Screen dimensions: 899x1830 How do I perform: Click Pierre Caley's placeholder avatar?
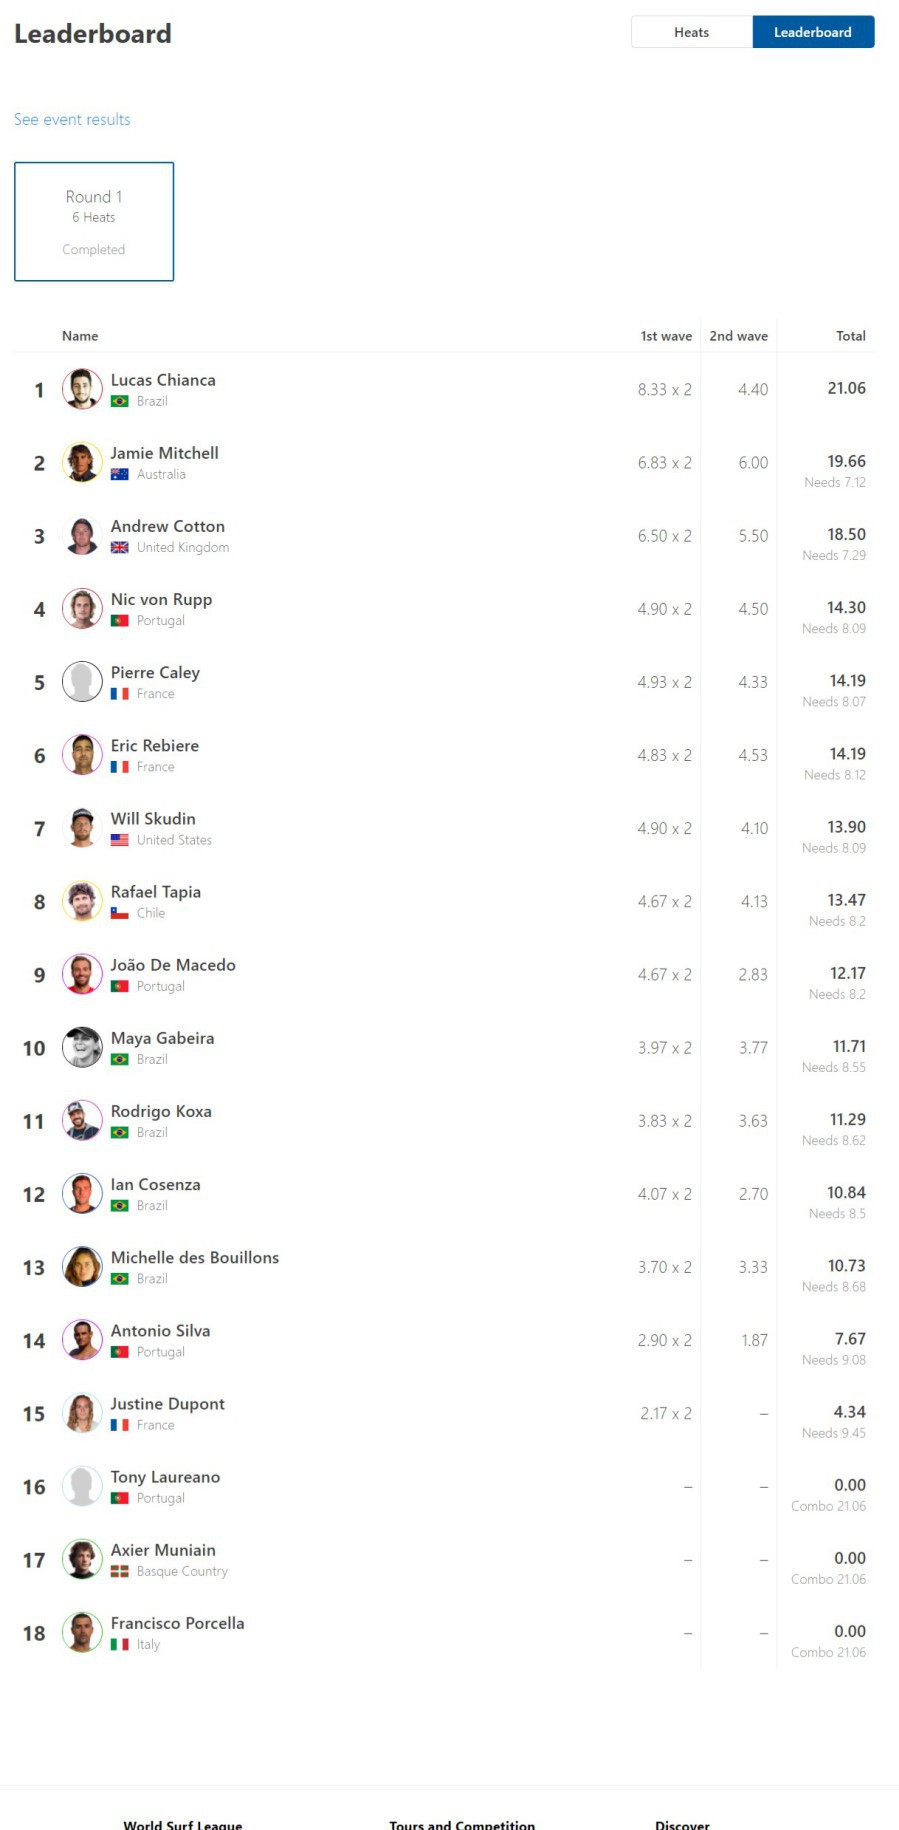click(82, 682)
